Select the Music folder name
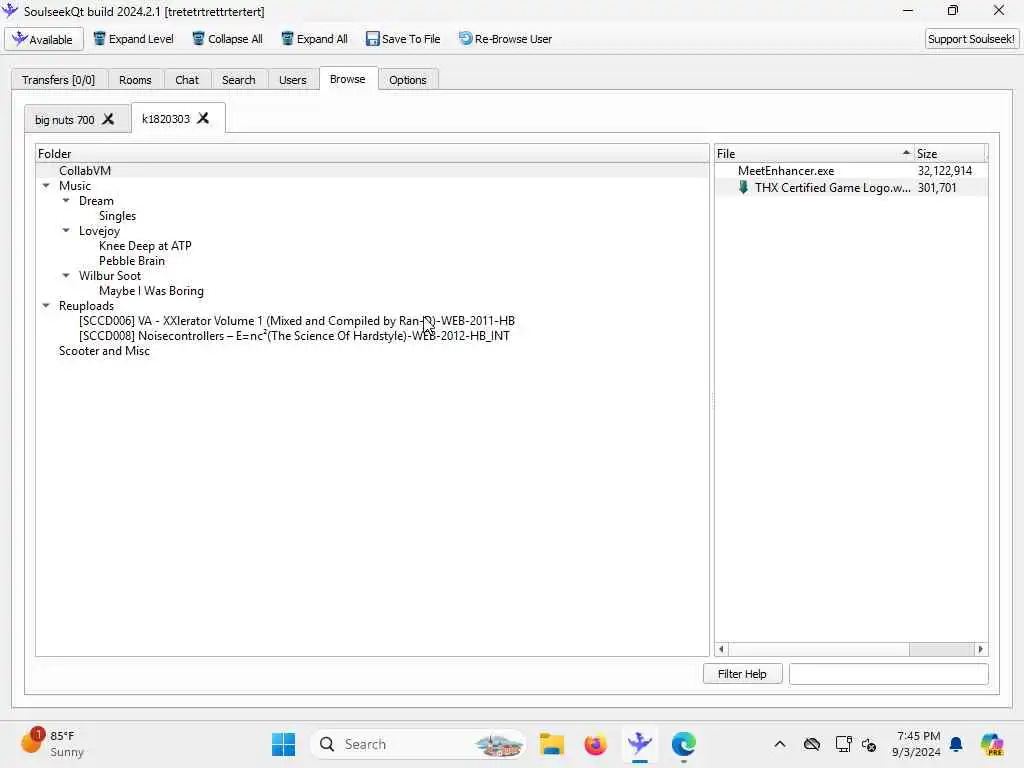Screen dimensions: 1024x768 pyautogui.click(x=75, y=186)
